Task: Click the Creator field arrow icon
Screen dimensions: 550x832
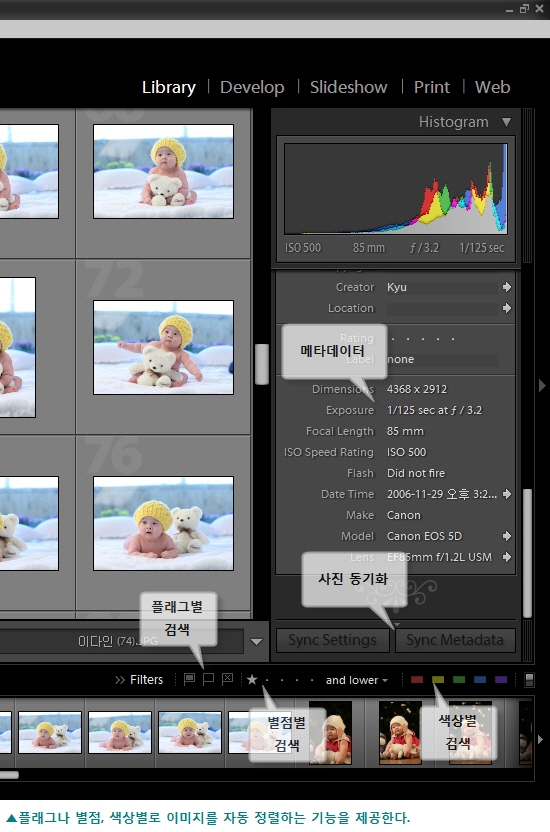Action: pos(507,287)
